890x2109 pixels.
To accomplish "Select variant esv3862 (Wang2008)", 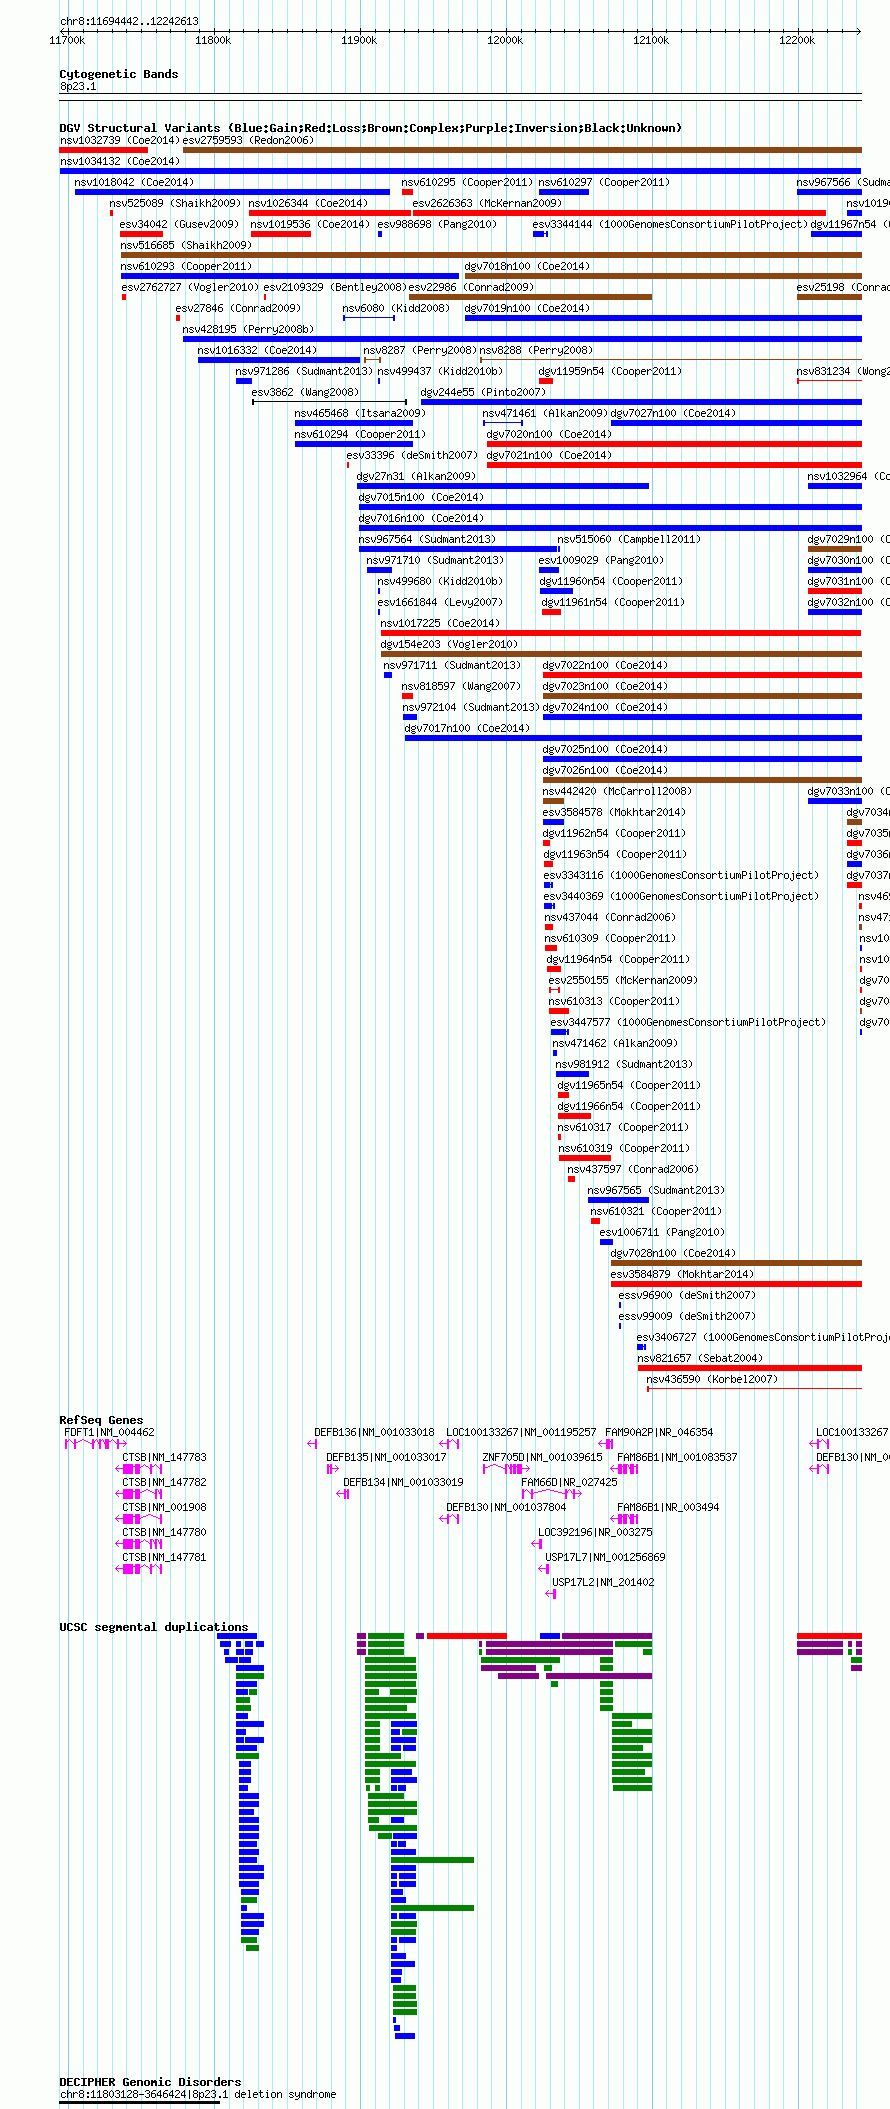I will tap(305, 392).
